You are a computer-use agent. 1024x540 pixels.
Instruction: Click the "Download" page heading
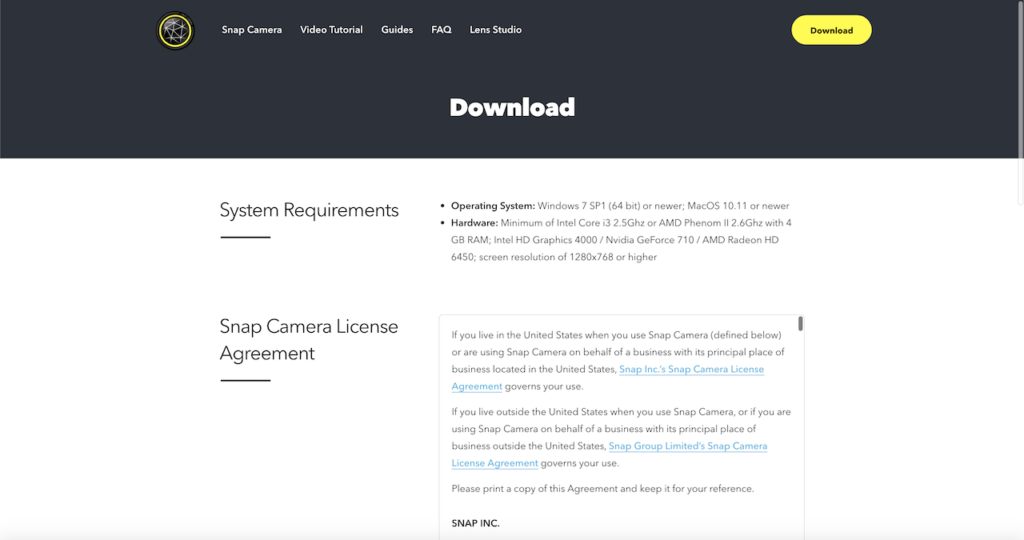click(512, 107)
